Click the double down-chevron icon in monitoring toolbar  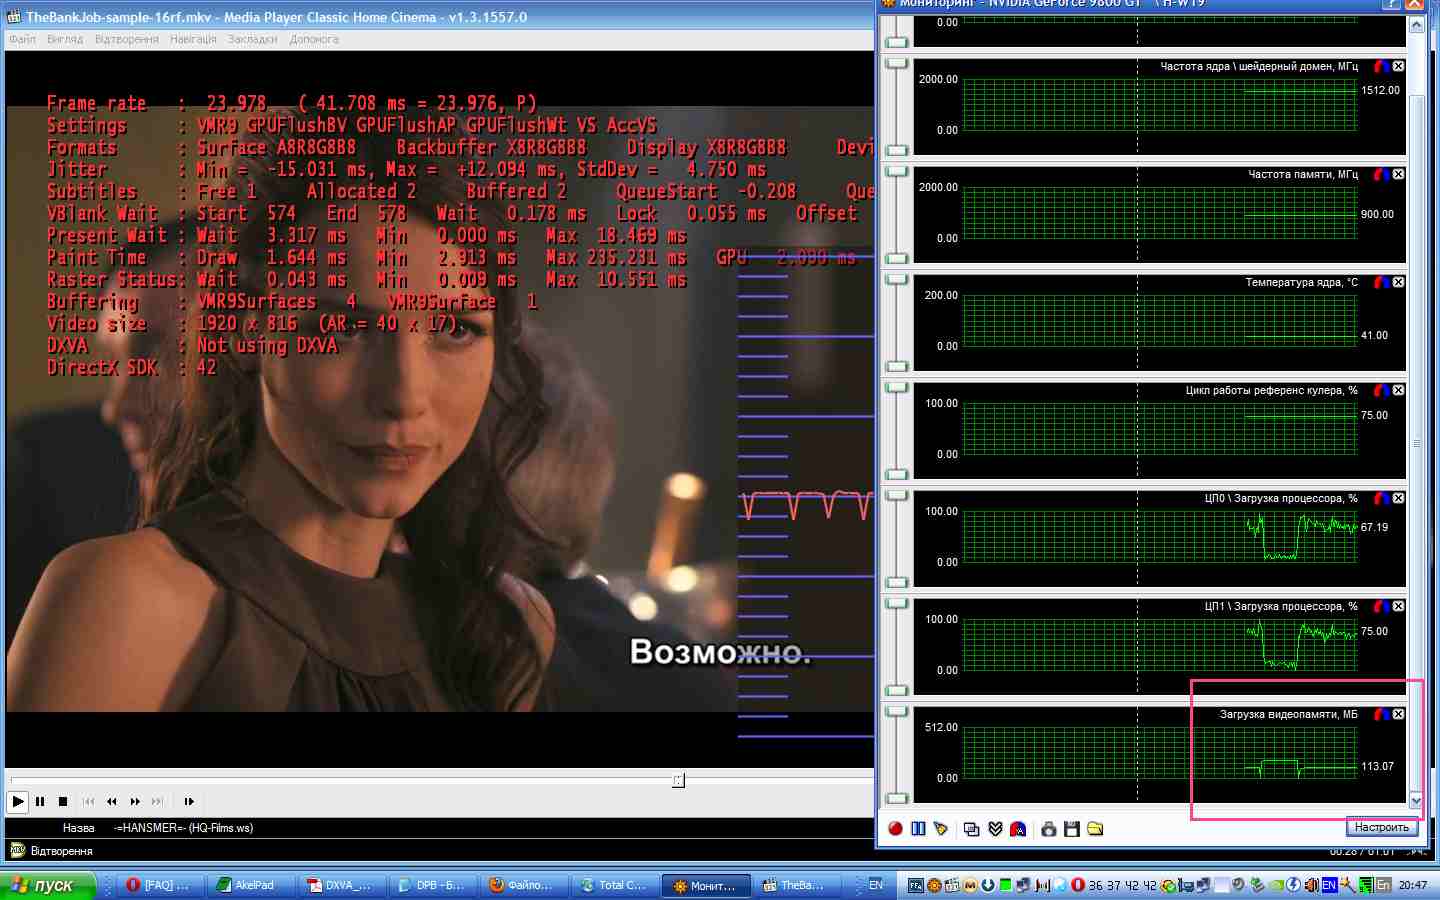coord(995,828)
